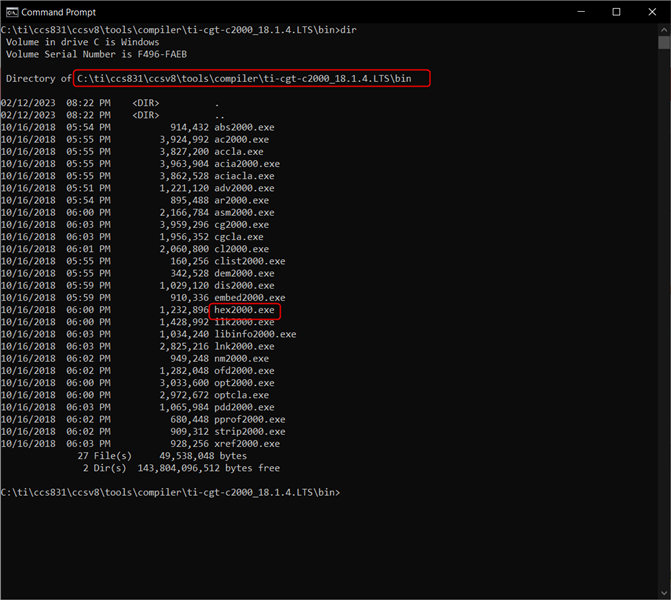Click the embed2000.exe file name

(x=250, y=298)
